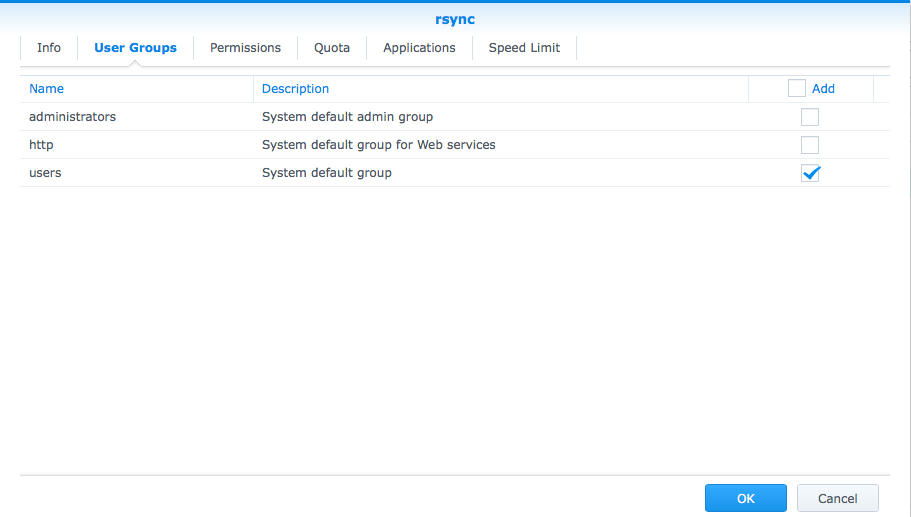Select the users group name
Screen dimensions: 911x517
45,173
